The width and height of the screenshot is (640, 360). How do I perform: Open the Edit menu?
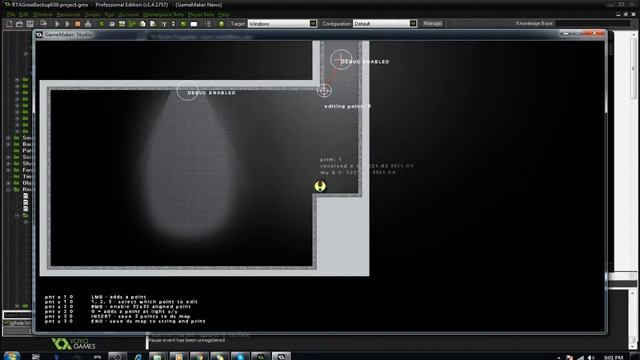click(24, 14)
